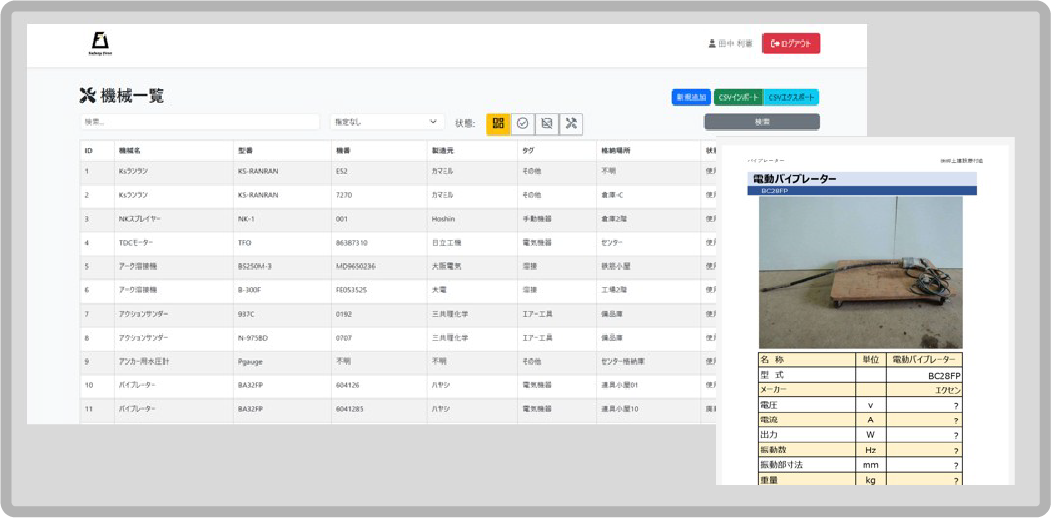Click the blue 新規追加 button

pyautogui.click(x=691, y=97)
